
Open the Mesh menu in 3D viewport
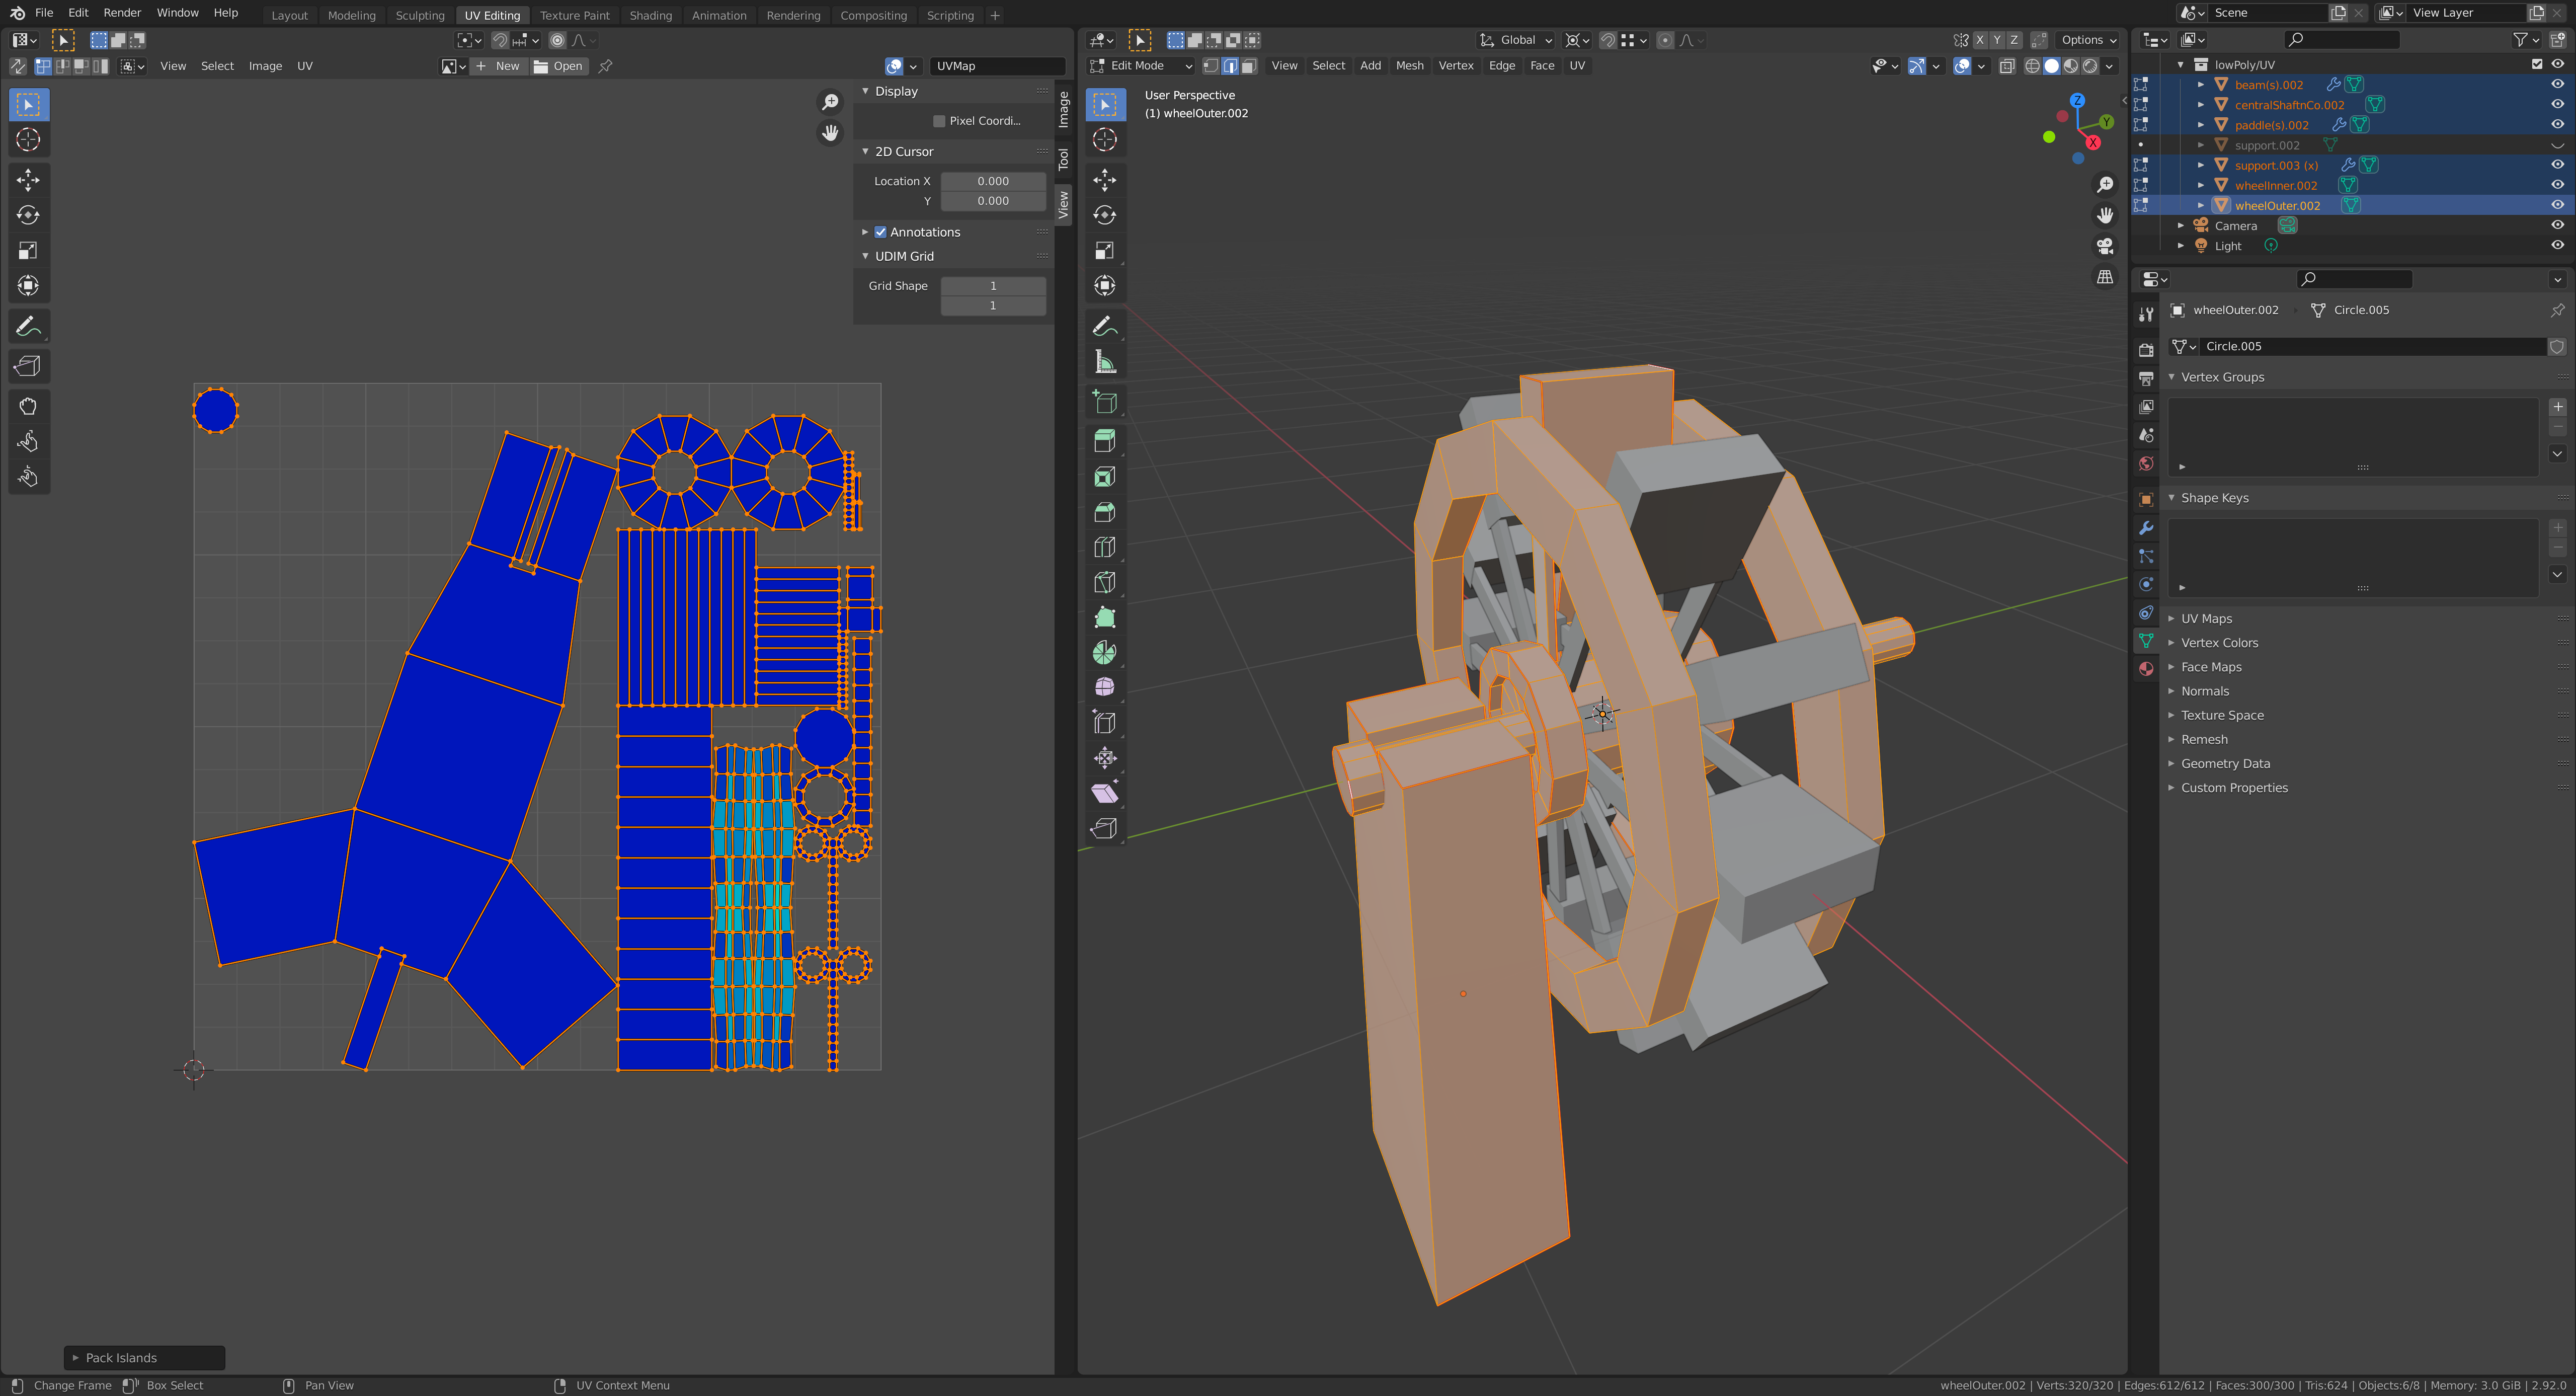[1409, 66]
